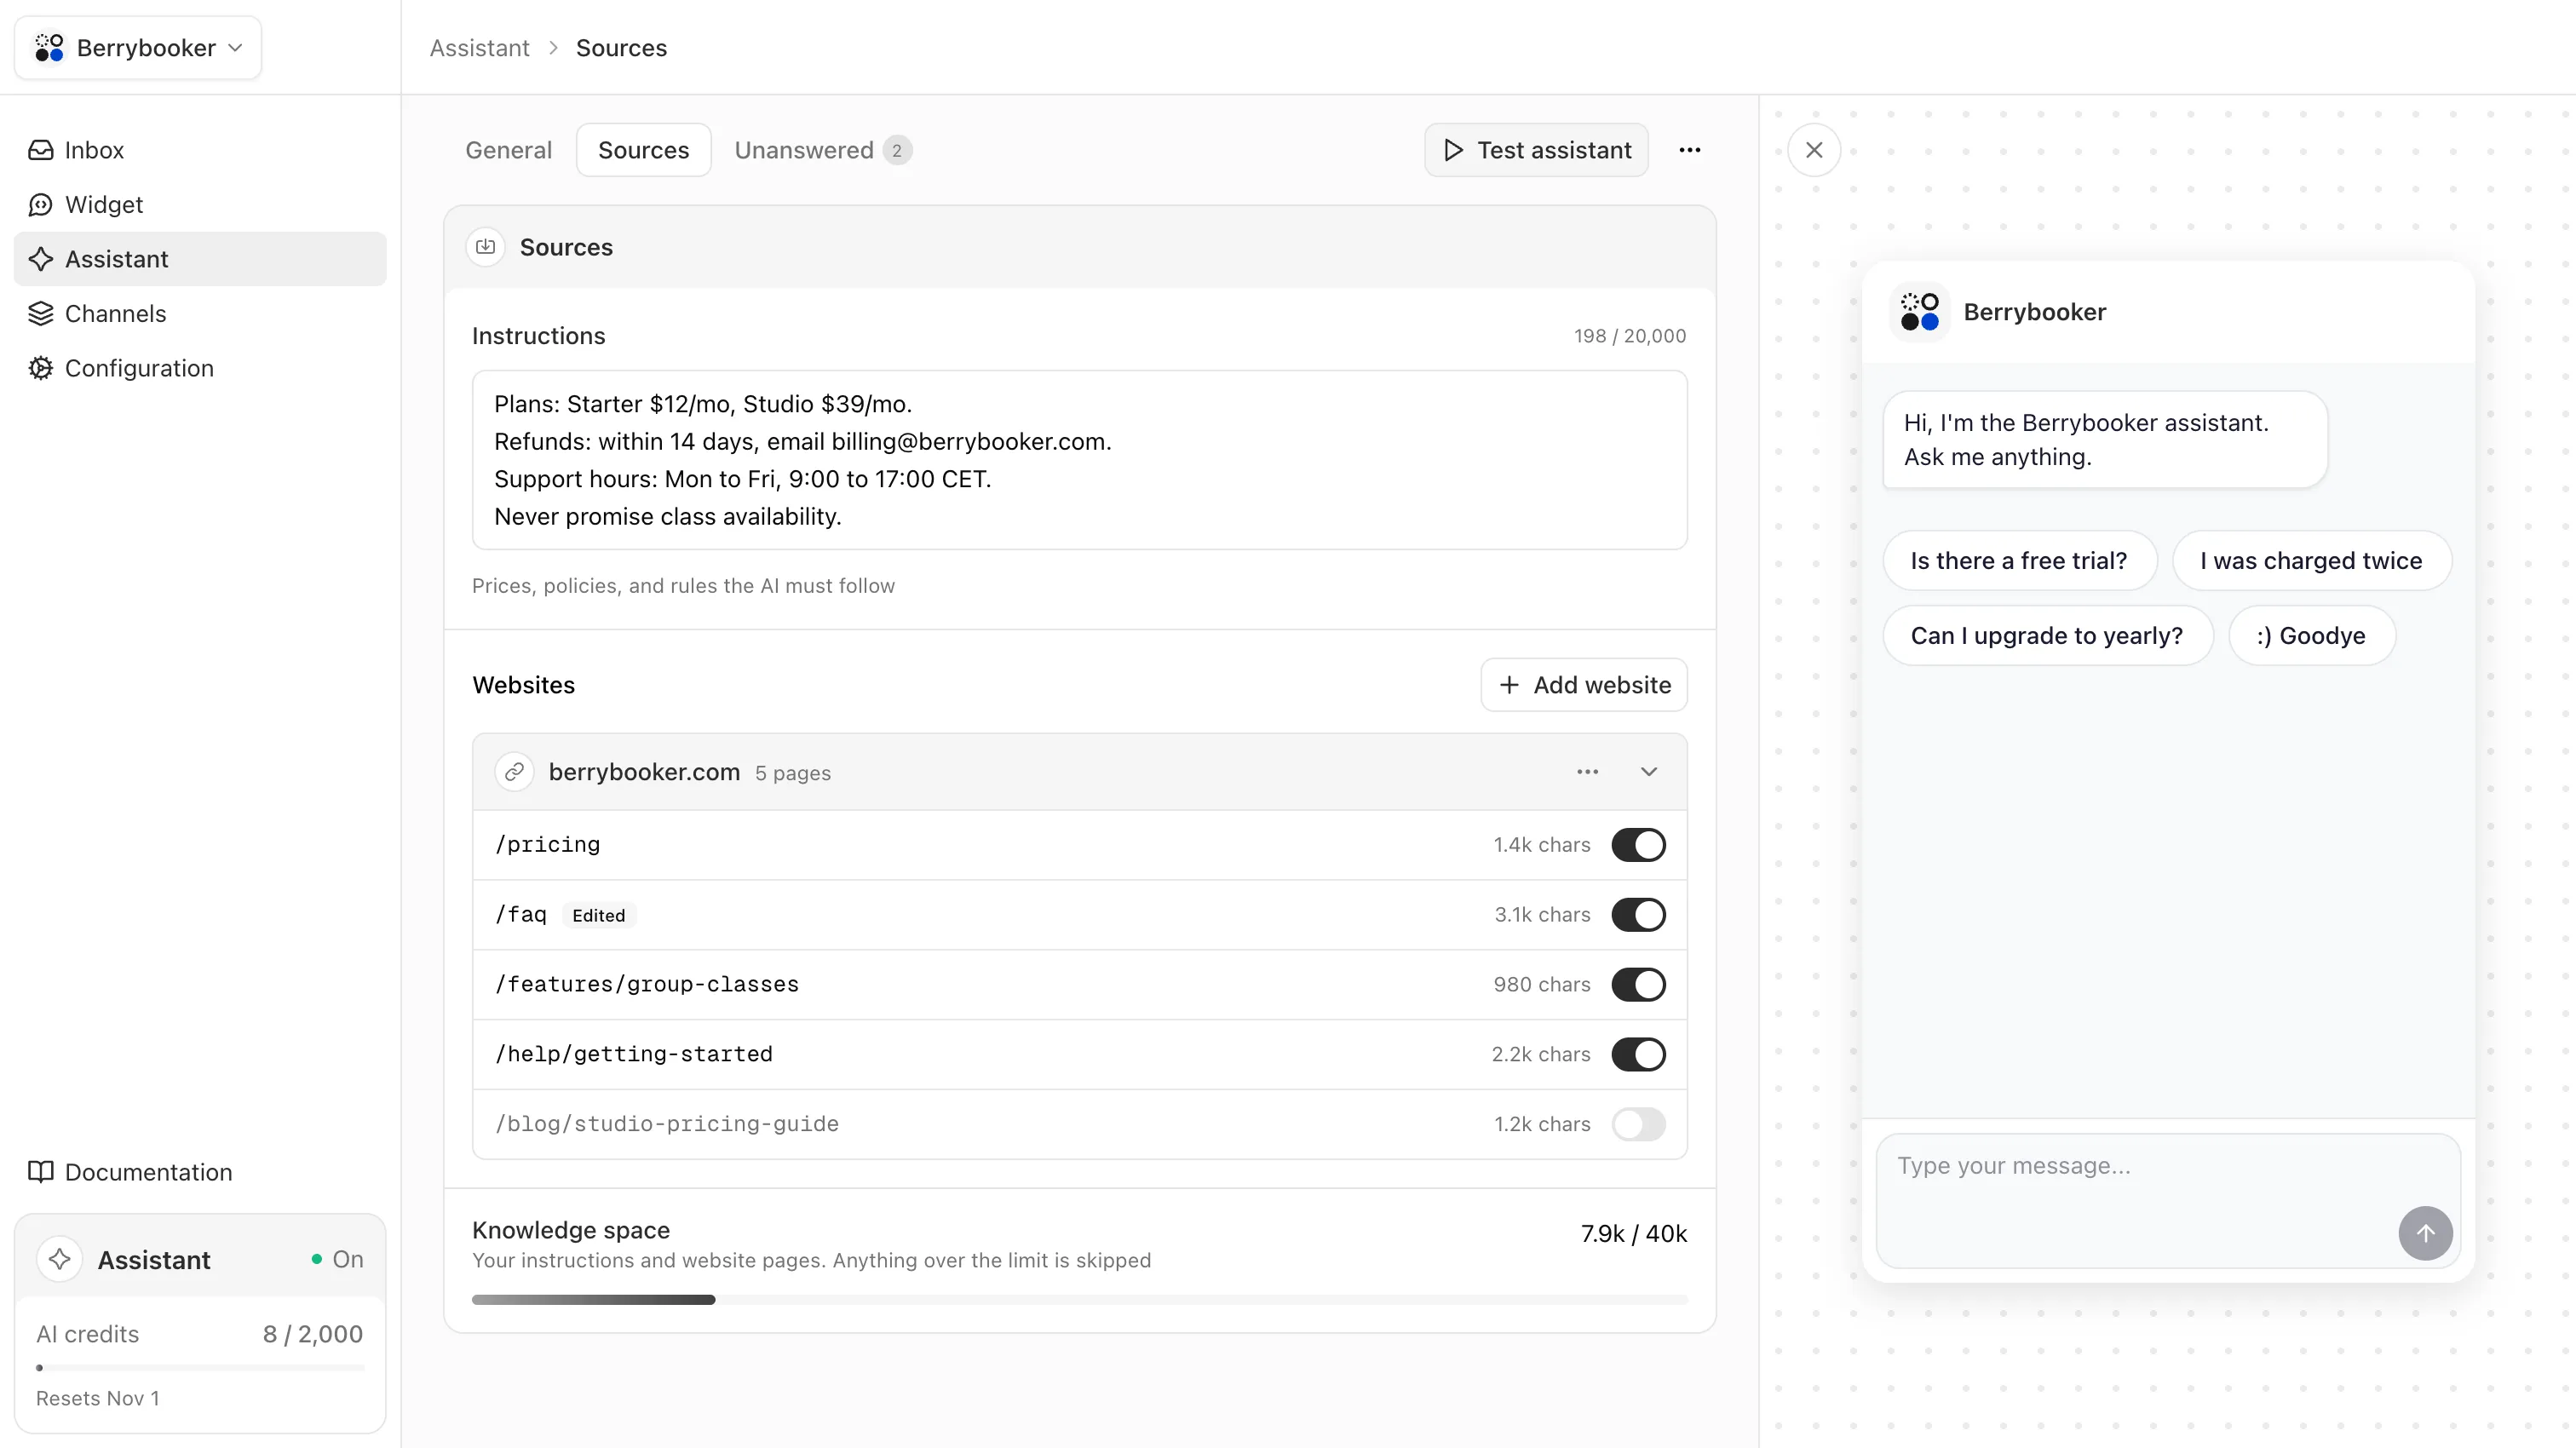Image resolution: width=2576 pixels, height=1448 pixels.
Task: Click the Sources panel header icon
Action: (486, 247)
